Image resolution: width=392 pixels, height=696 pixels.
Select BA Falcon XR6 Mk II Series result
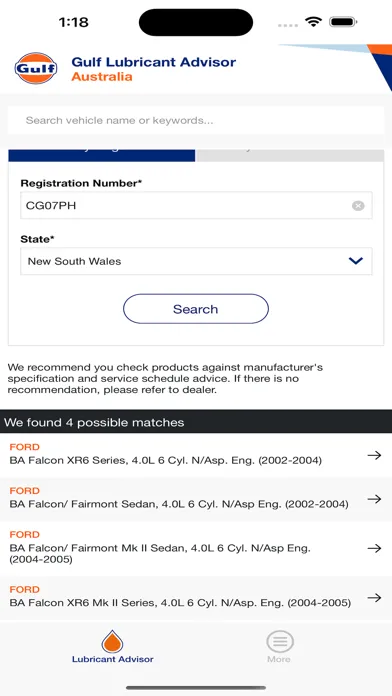coord(196,597)
